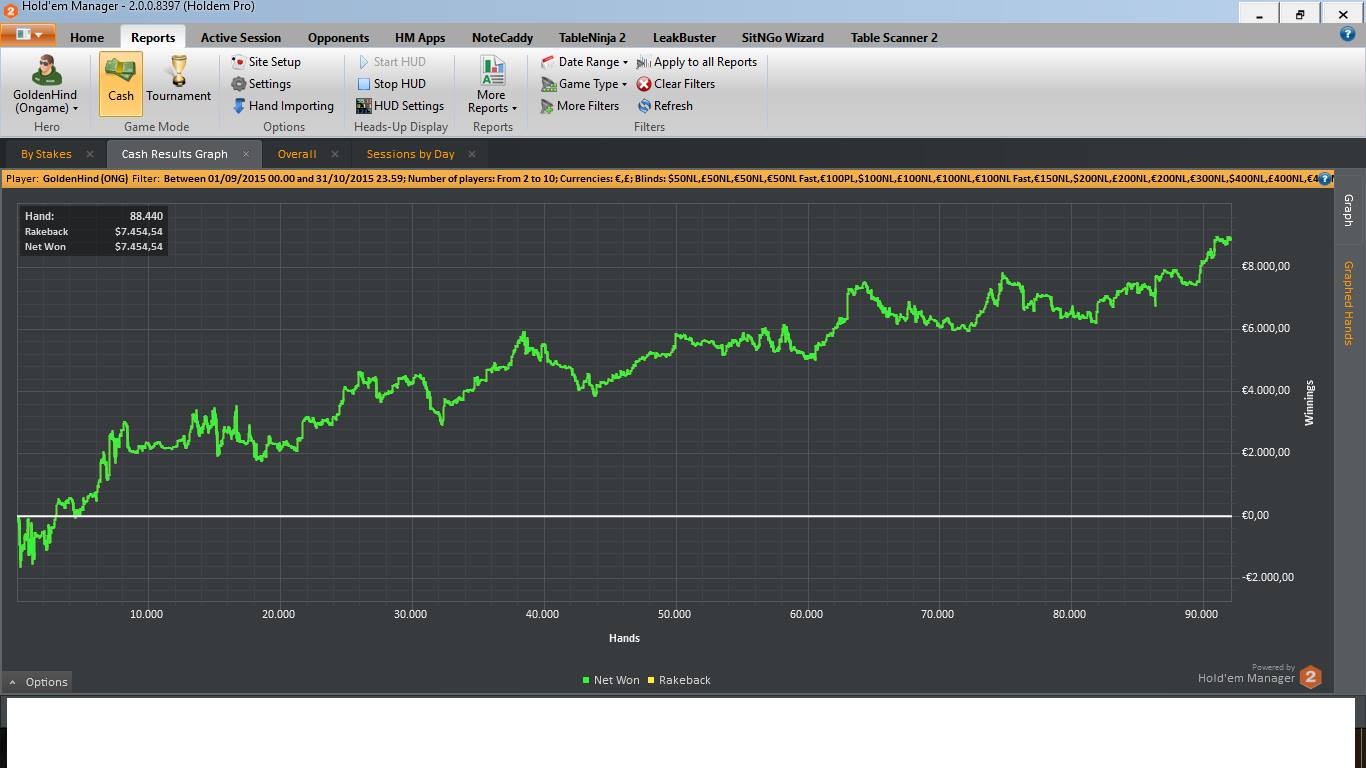
Task: Close the Cash Results Graph tab
Action: [246, 154]
